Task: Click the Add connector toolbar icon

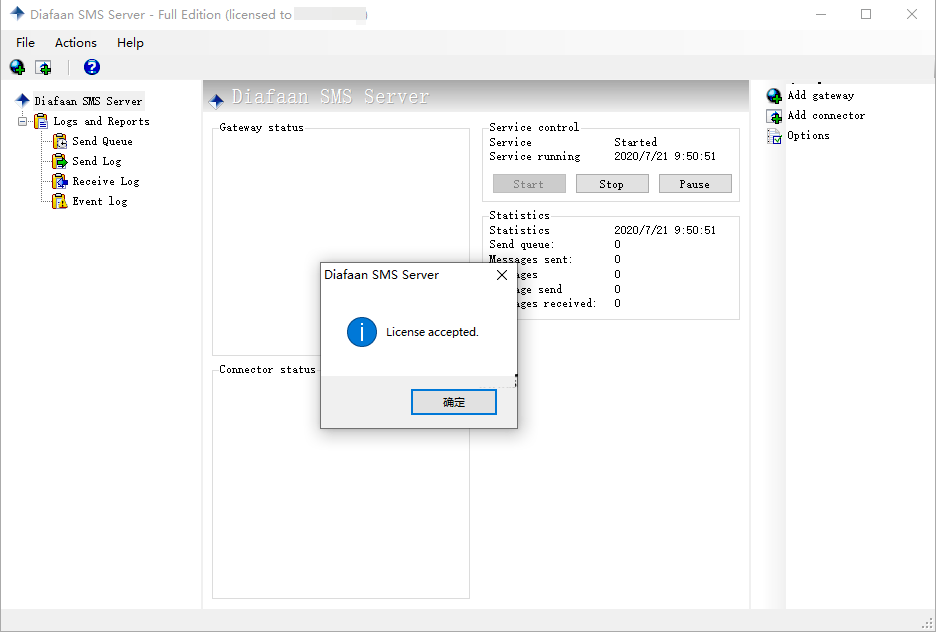Action: coord(43,67)
